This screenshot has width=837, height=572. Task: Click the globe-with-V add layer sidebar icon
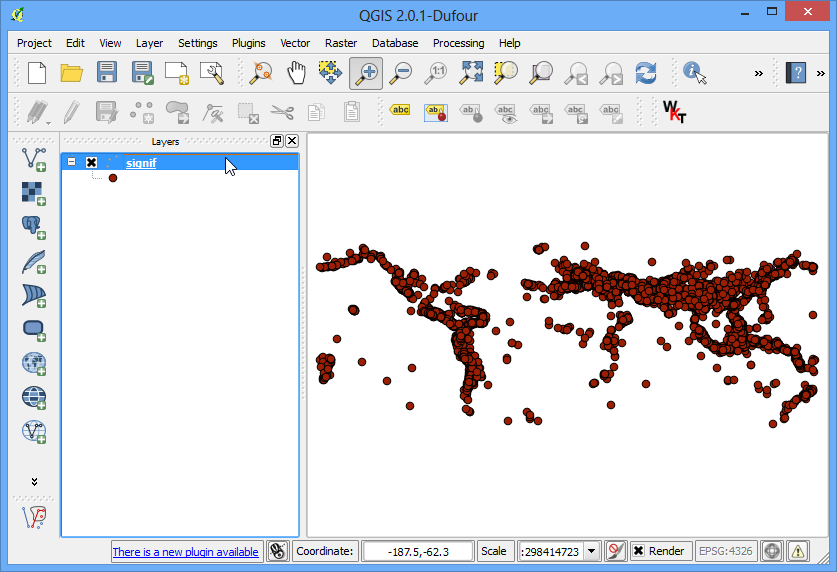34,432
